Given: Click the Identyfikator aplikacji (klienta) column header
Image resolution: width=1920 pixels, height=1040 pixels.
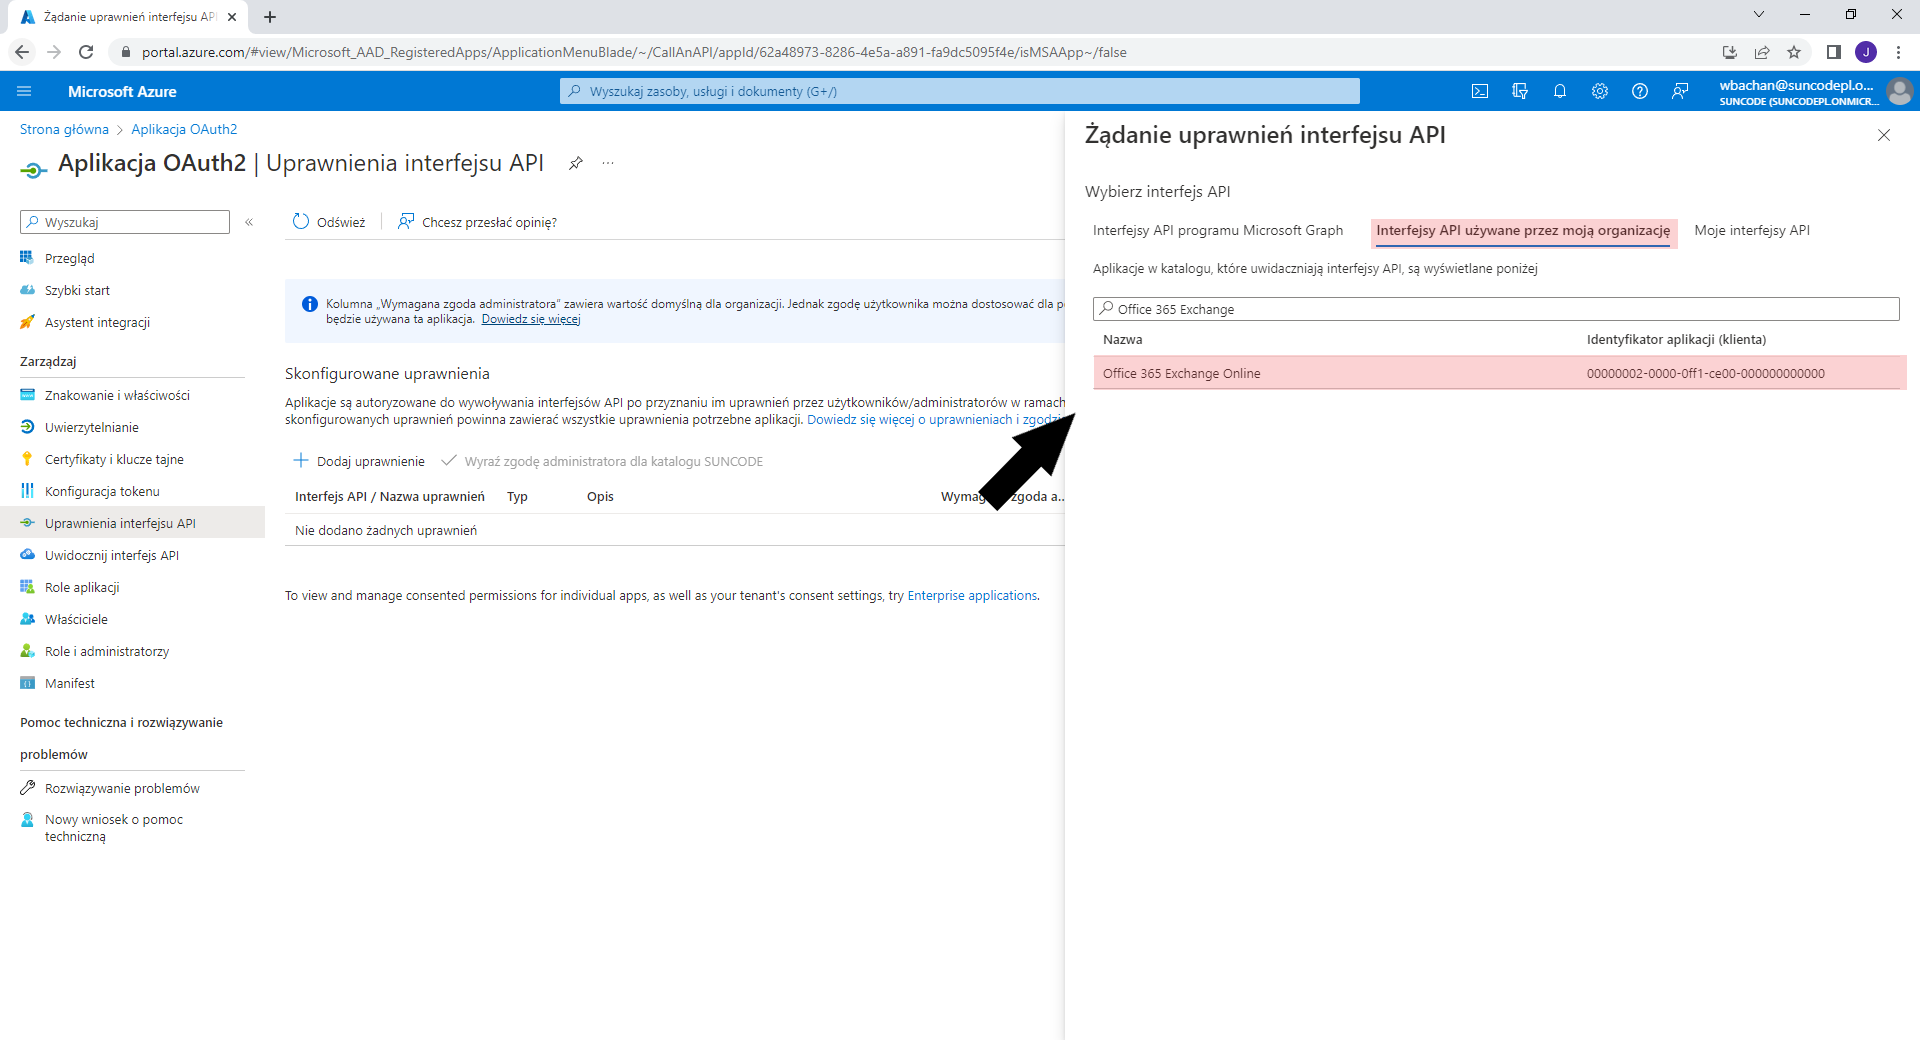Looking at the screenshot, I should (1676, 339).
